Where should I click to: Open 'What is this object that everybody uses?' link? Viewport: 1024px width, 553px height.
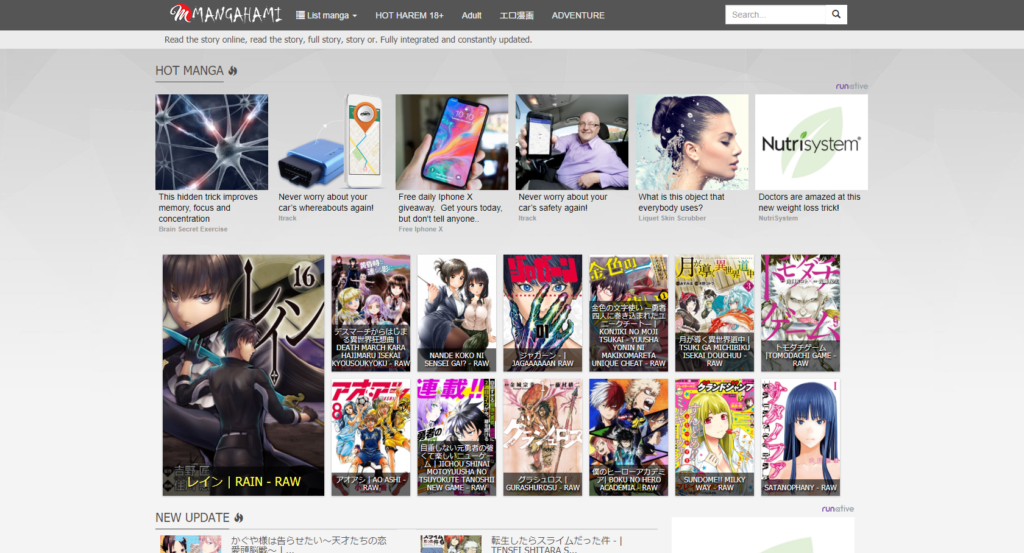pyautogui.click(x=681, y=202)
